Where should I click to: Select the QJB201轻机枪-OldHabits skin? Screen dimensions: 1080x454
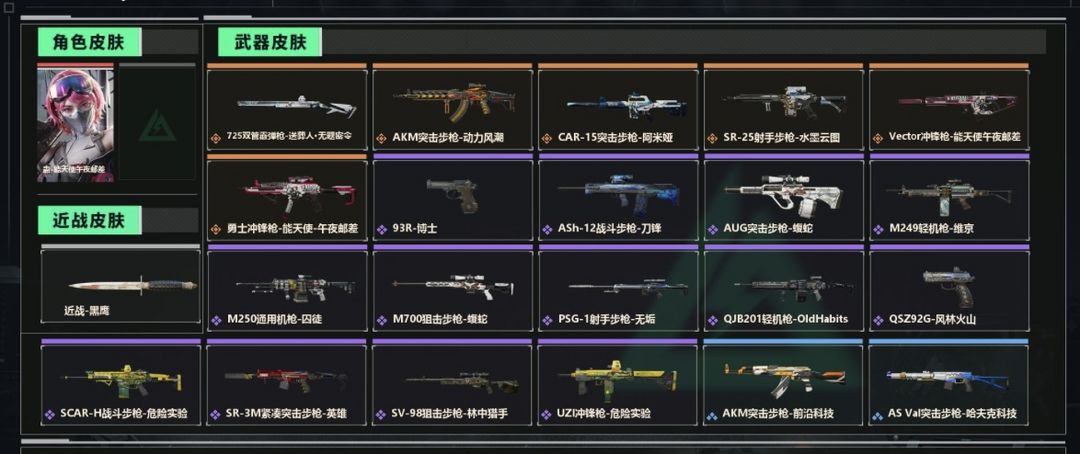pyautogui.click(x=783, y=289)
